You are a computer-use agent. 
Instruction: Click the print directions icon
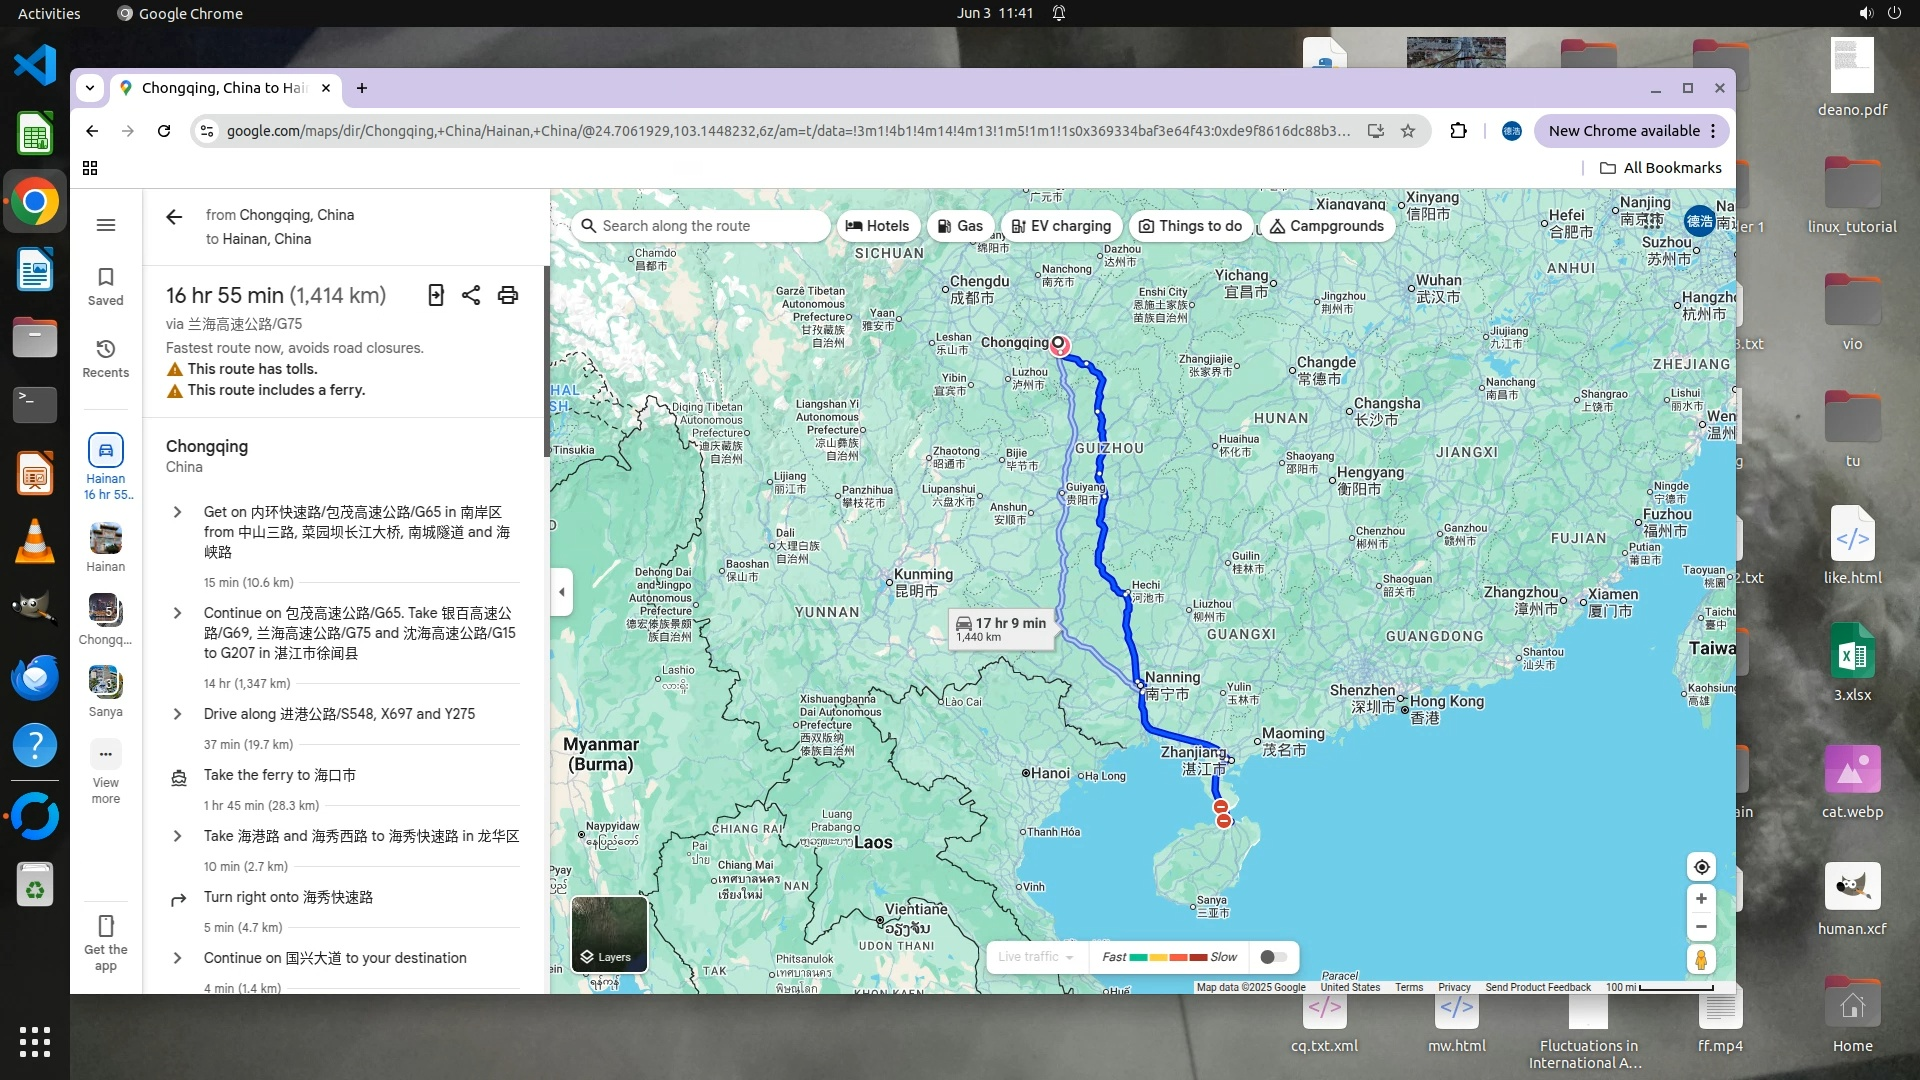click(x=508, y=295)
